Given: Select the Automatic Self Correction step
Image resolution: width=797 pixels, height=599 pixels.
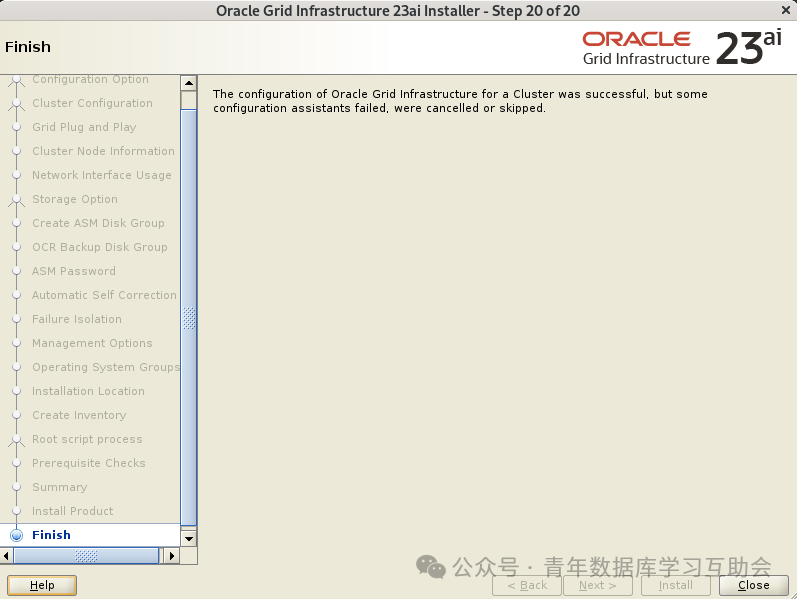Looking at the screenshot, I should (x=104, y=295).
